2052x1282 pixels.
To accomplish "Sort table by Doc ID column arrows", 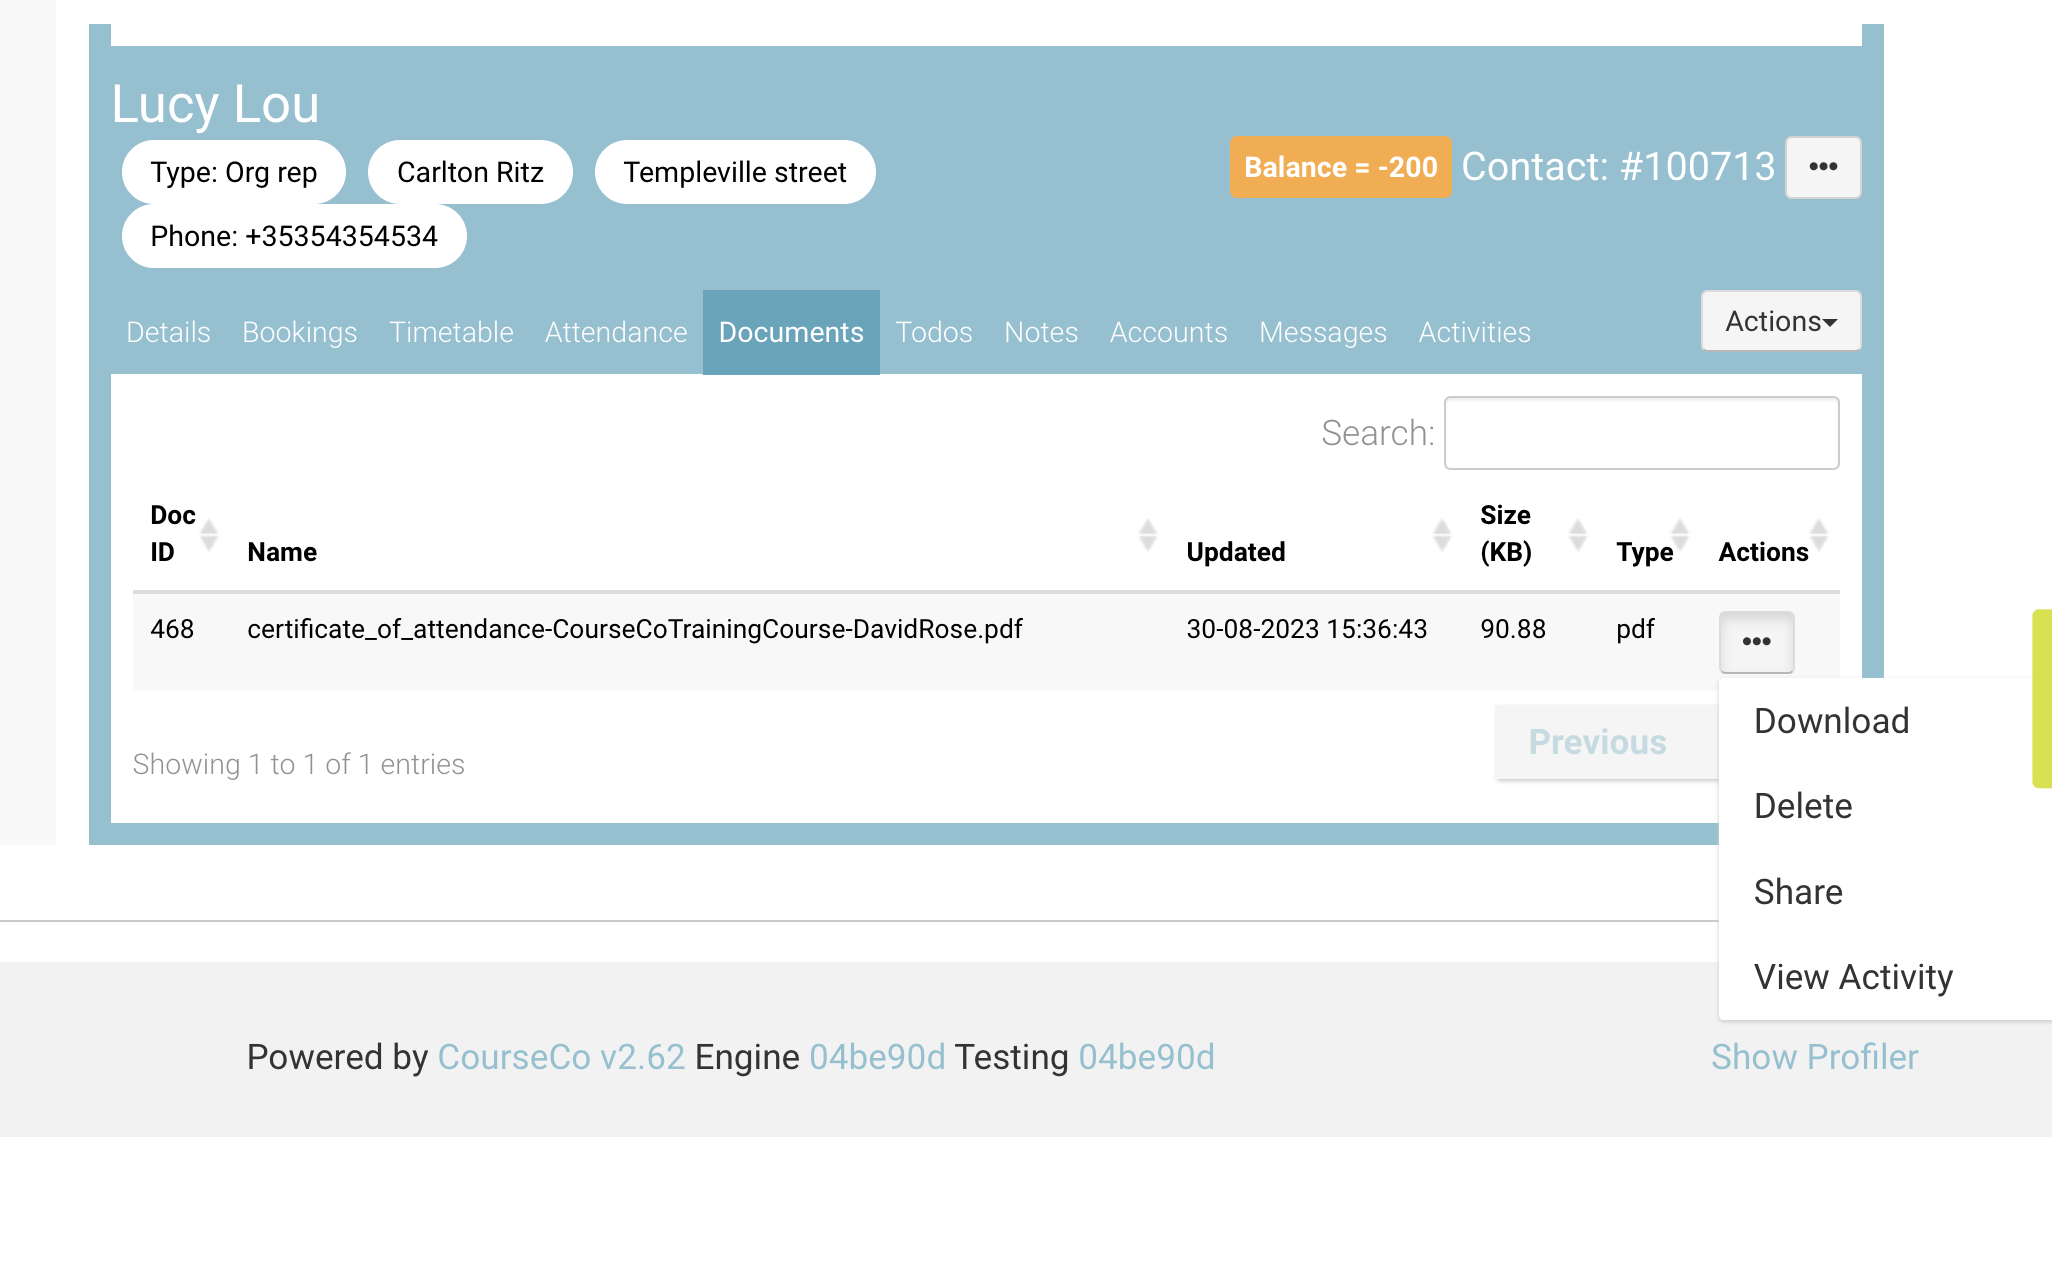I will [209, 534].
